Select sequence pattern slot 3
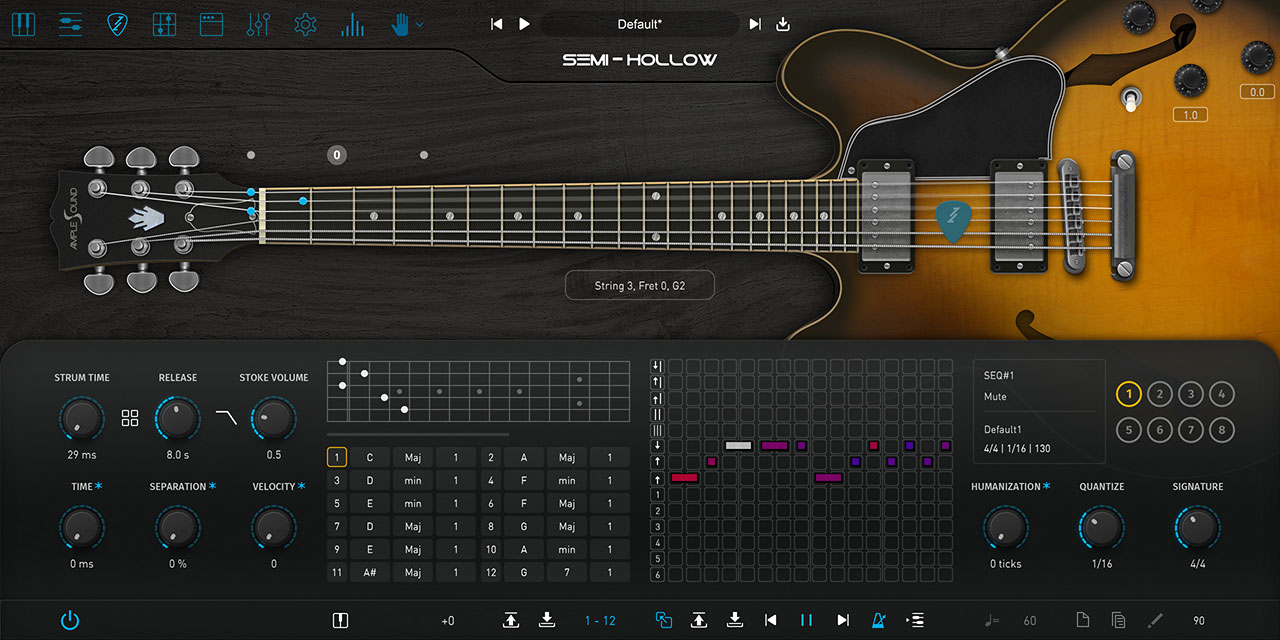This screenshot has width=1280, height=640. click(1190, 394)
